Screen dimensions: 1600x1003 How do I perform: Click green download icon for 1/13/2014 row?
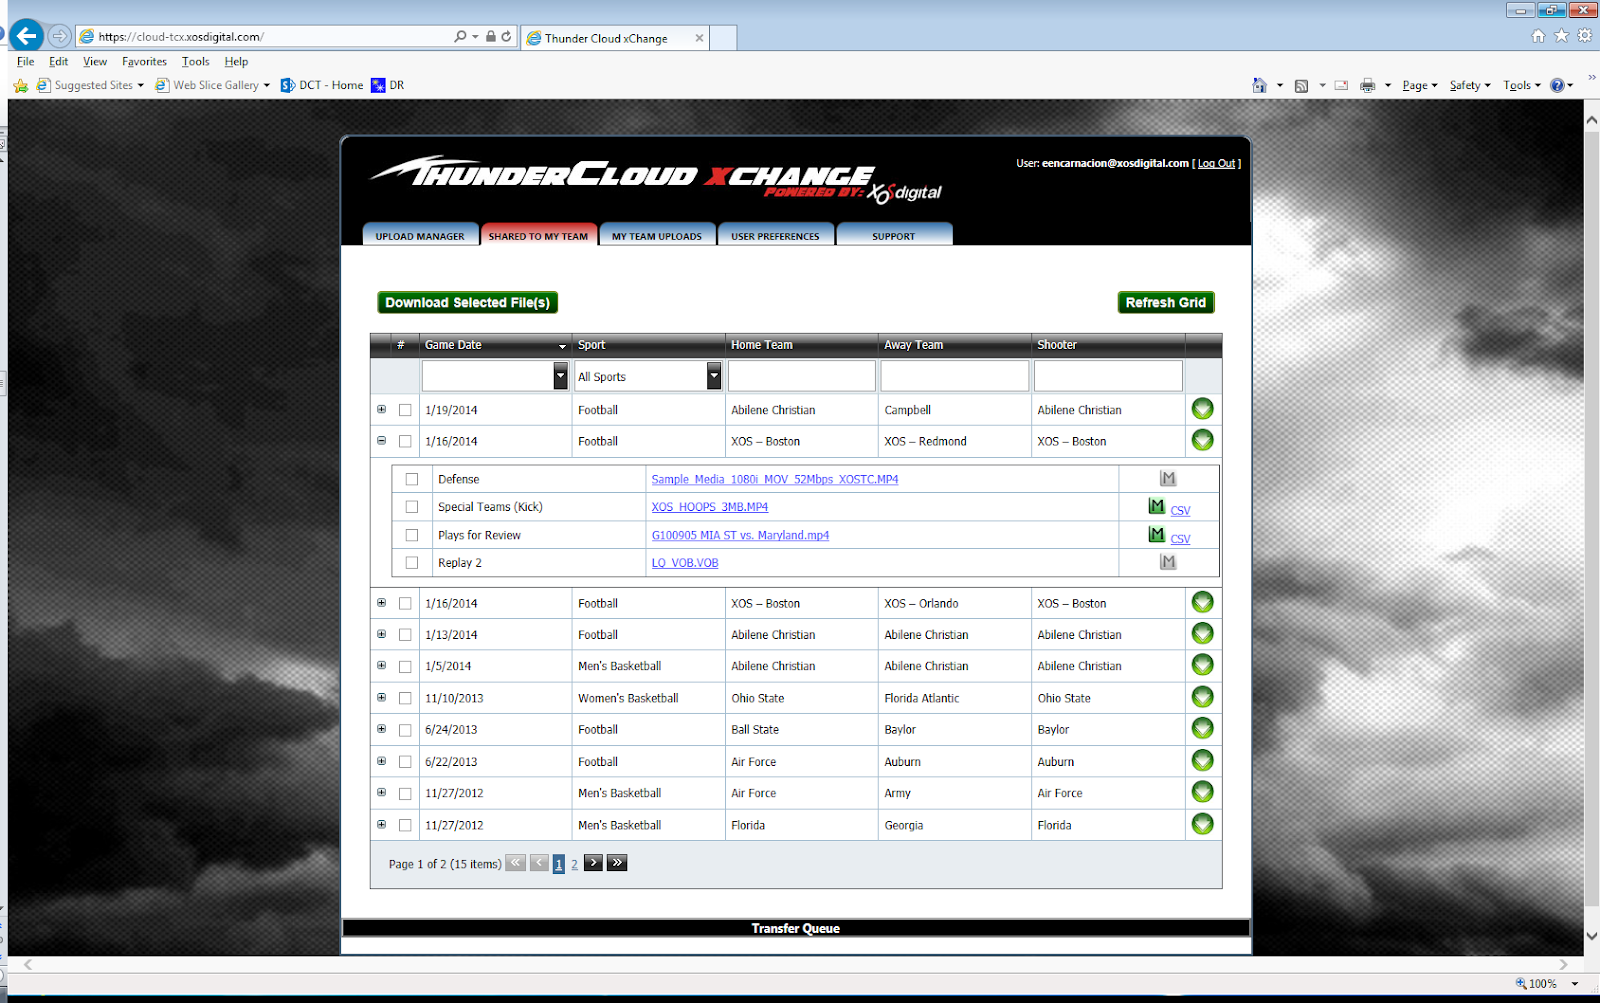click(x=1202, y=634)
